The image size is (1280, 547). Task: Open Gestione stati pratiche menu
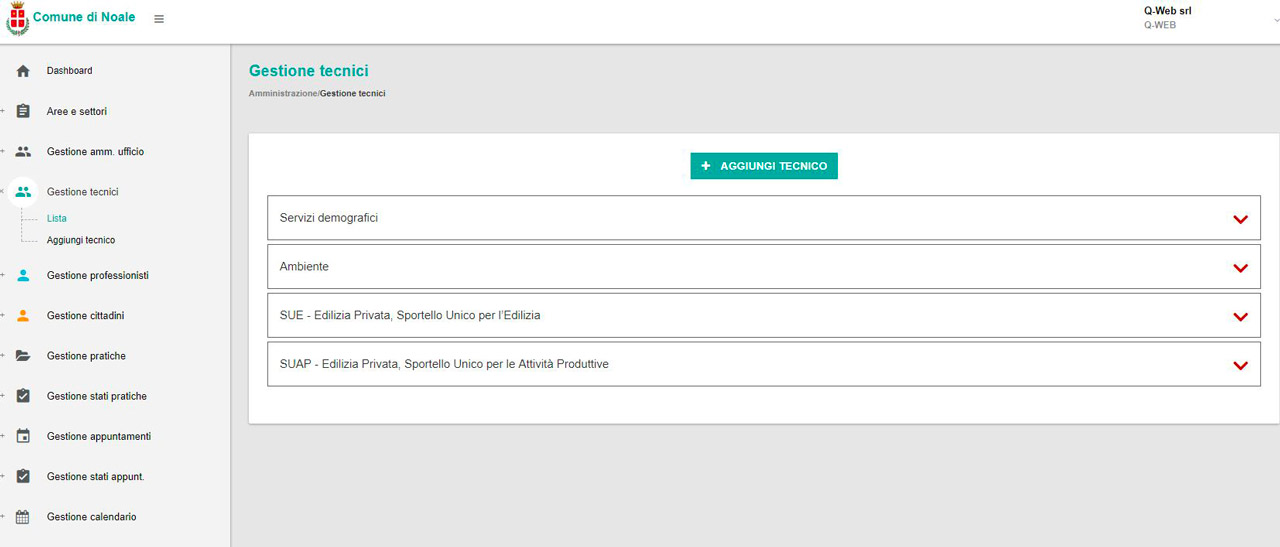[96, 396]
